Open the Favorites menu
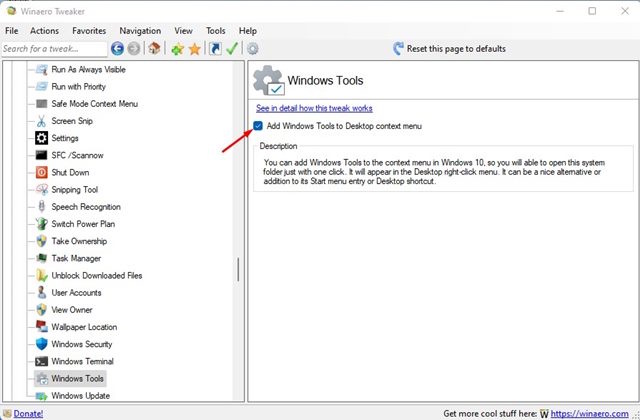This screenshot has width=640, height=420. click(x=89, y=31)
